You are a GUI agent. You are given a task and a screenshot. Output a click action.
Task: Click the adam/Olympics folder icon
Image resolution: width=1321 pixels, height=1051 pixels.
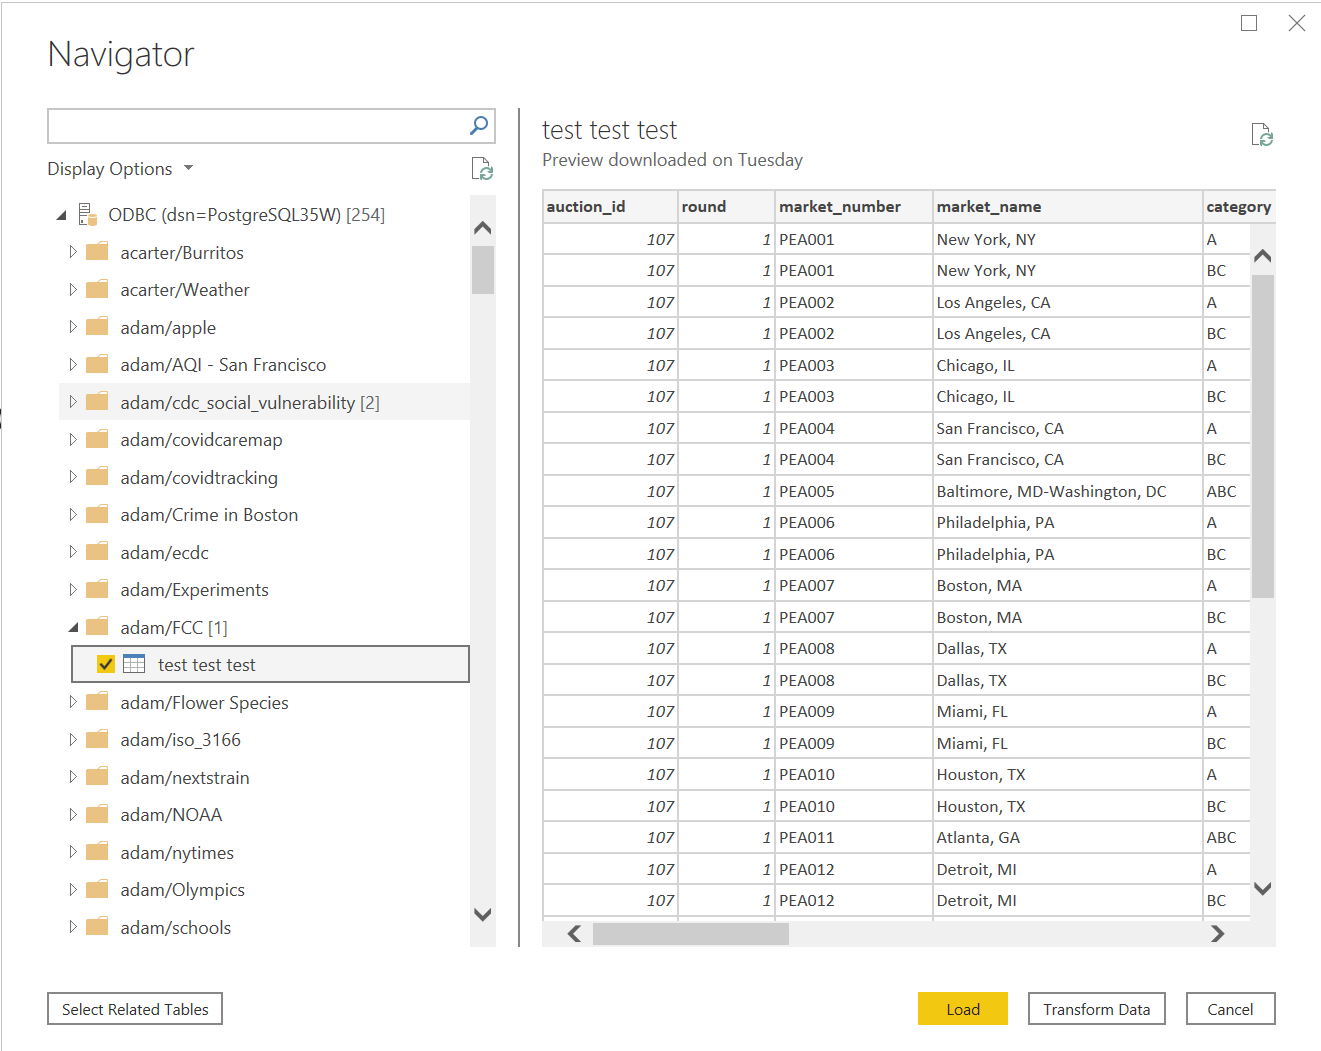(97, 890)
